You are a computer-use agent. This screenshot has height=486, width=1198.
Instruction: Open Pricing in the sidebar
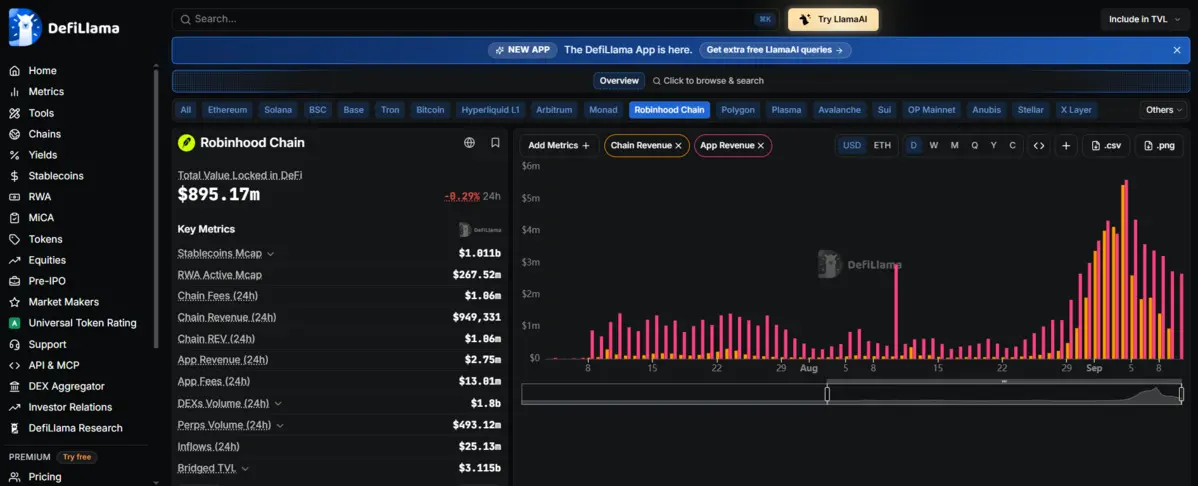[x=44, y=477]
